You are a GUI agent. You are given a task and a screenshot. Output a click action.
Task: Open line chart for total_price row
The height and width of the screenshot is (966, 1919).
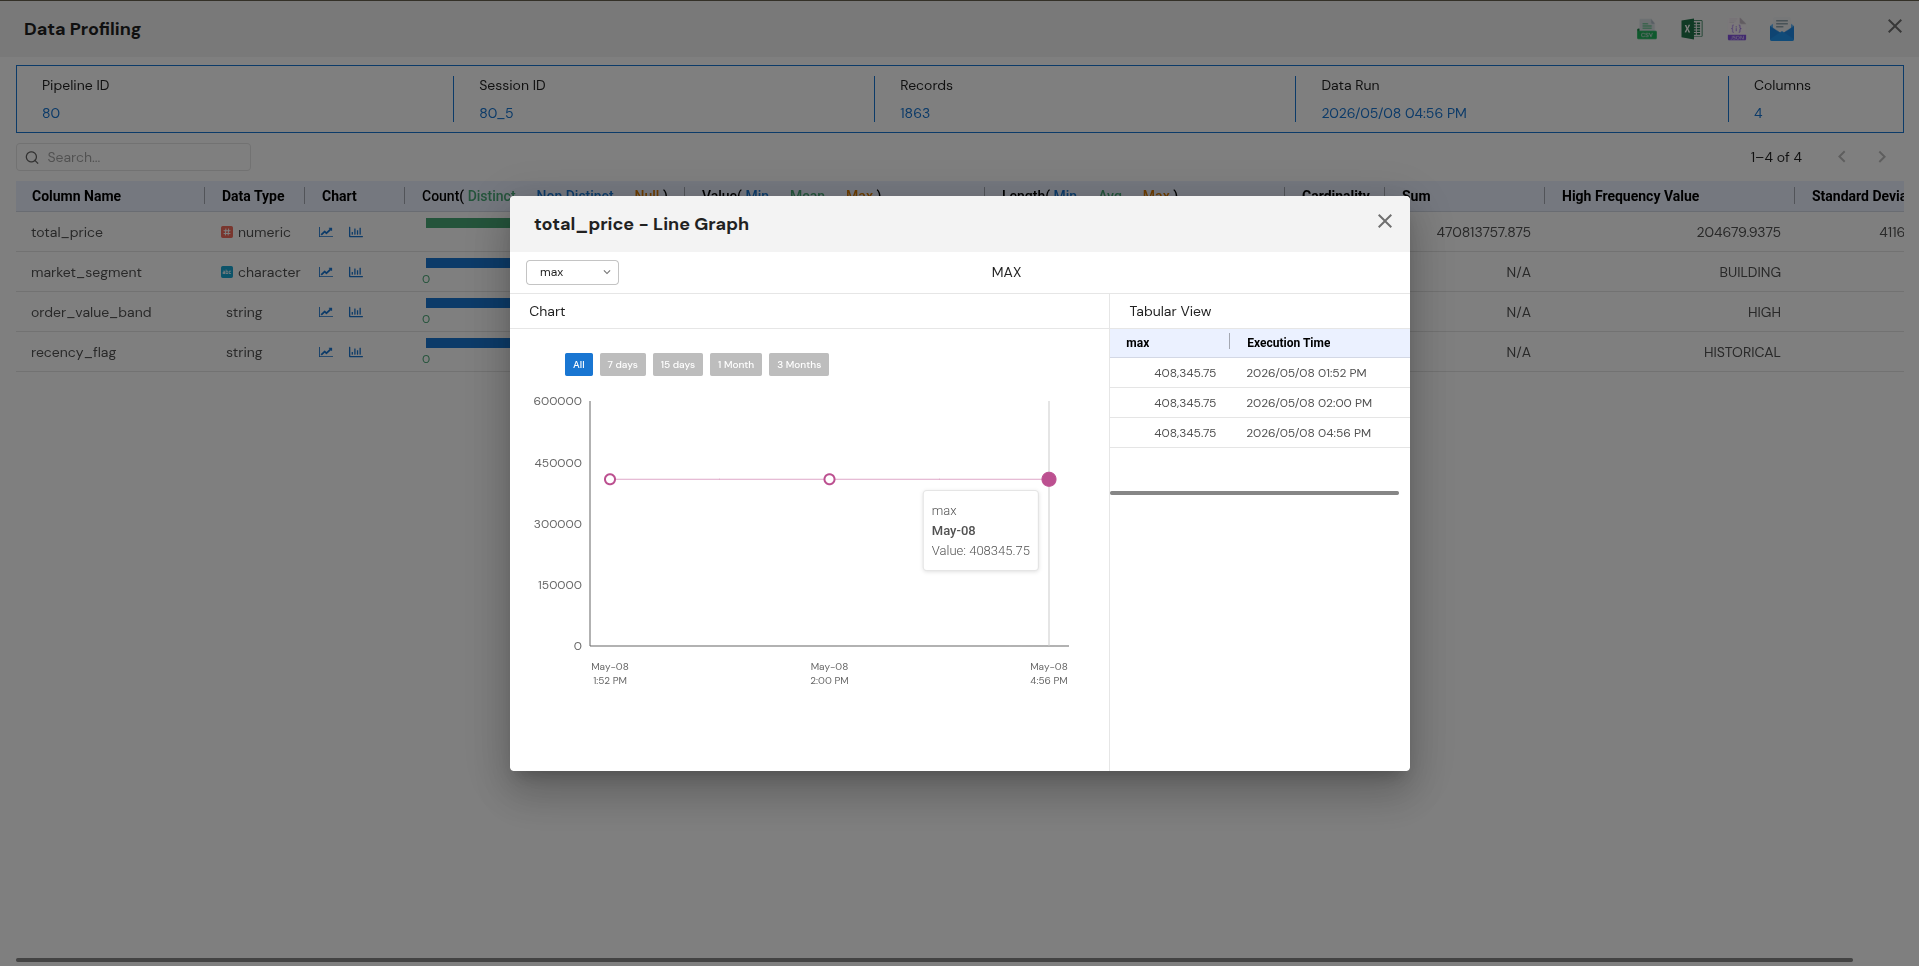tap(326, 232)
